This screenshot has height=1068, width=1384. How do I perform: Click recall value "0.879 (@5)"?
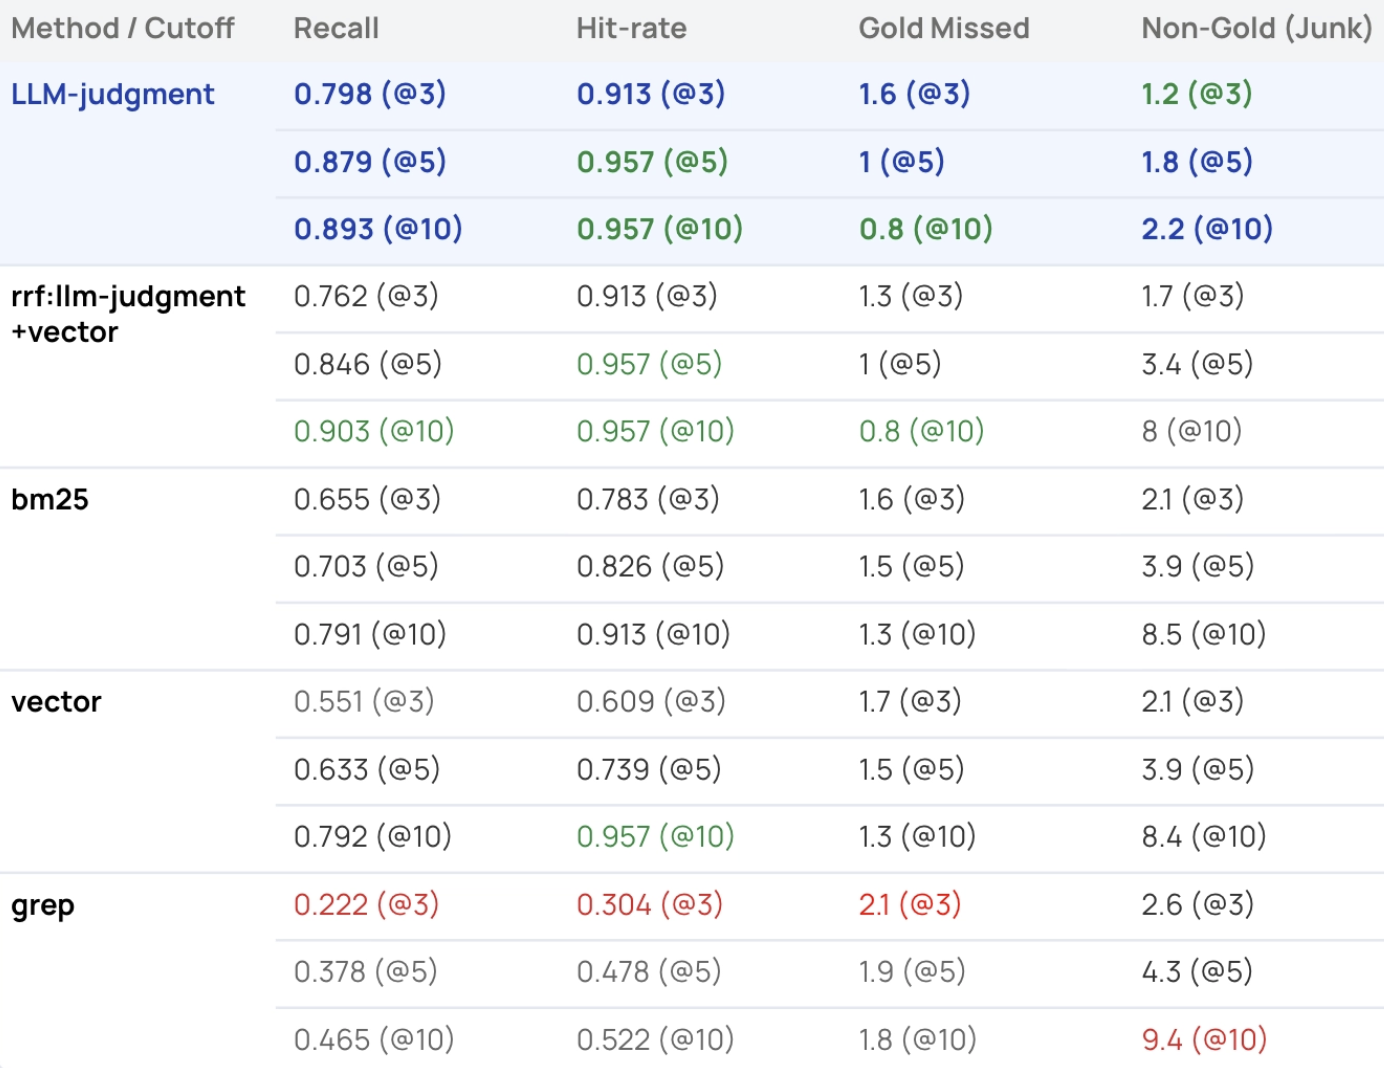[370, 162]
